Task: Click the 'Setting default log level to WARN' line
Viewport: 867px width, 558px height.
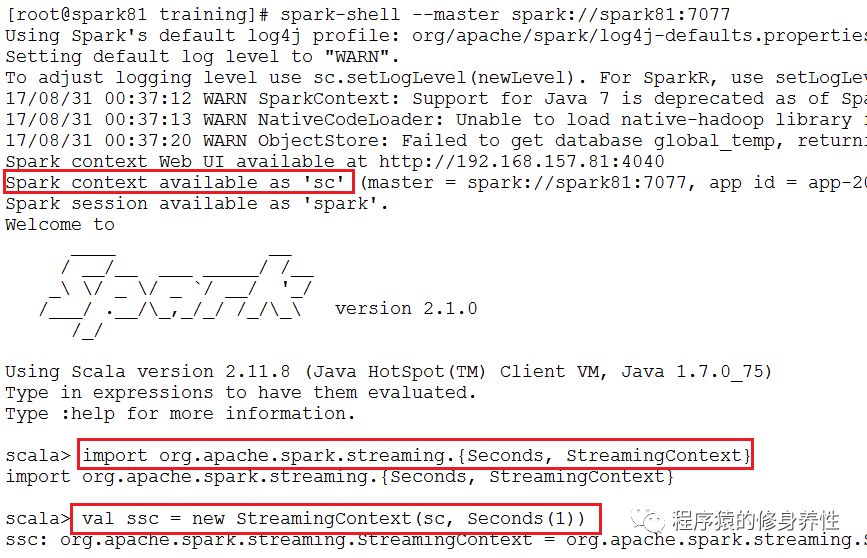Action: point(202,56)
